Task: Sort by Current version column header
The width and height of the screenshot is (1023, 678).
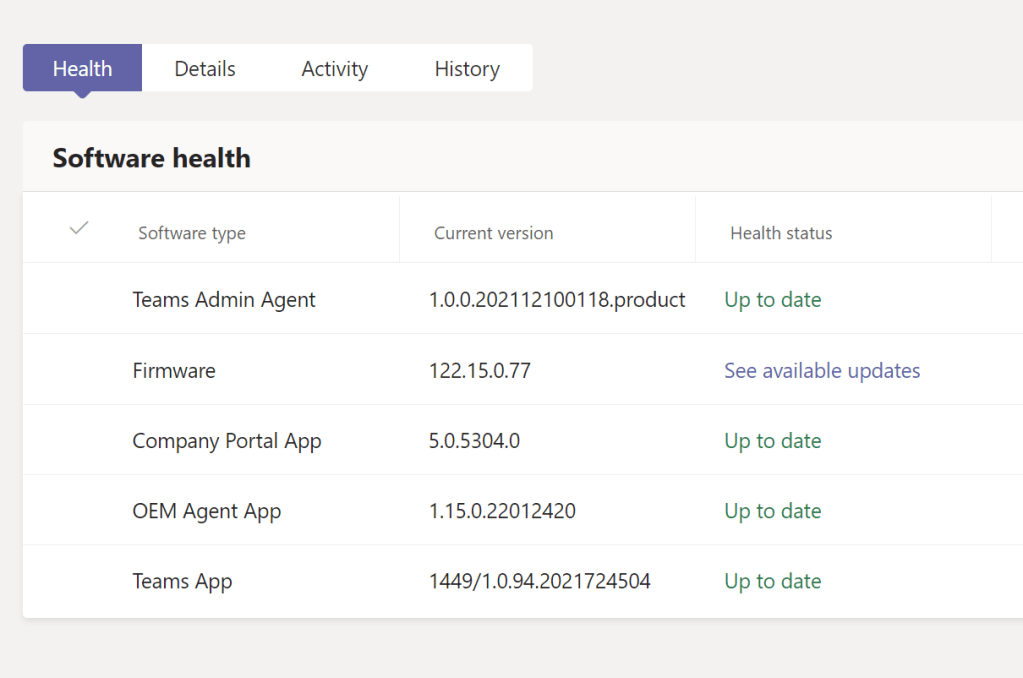Action: [493, 233]
